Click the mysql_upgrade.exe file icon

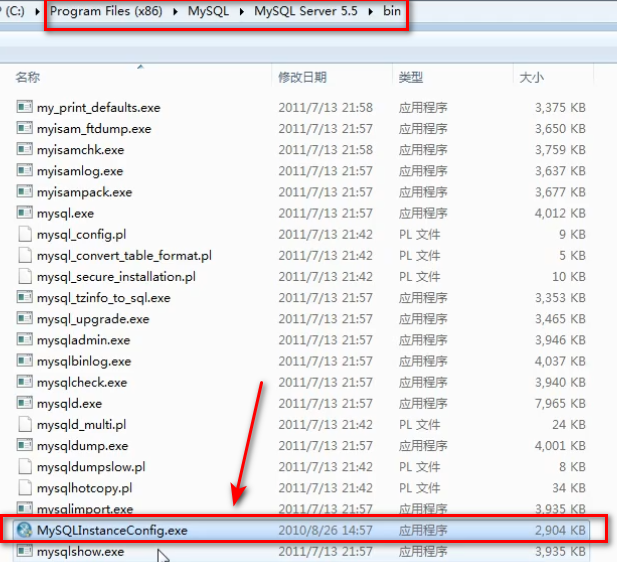click(x=24, y=318)
